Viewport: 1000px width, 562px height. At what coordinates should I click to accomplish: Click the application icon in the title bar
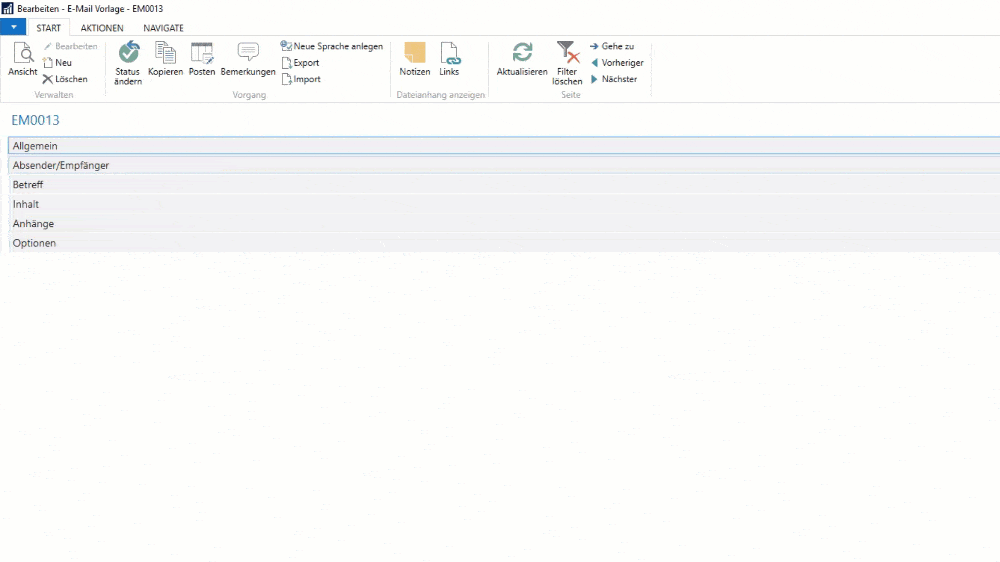[x=7, y=8]
